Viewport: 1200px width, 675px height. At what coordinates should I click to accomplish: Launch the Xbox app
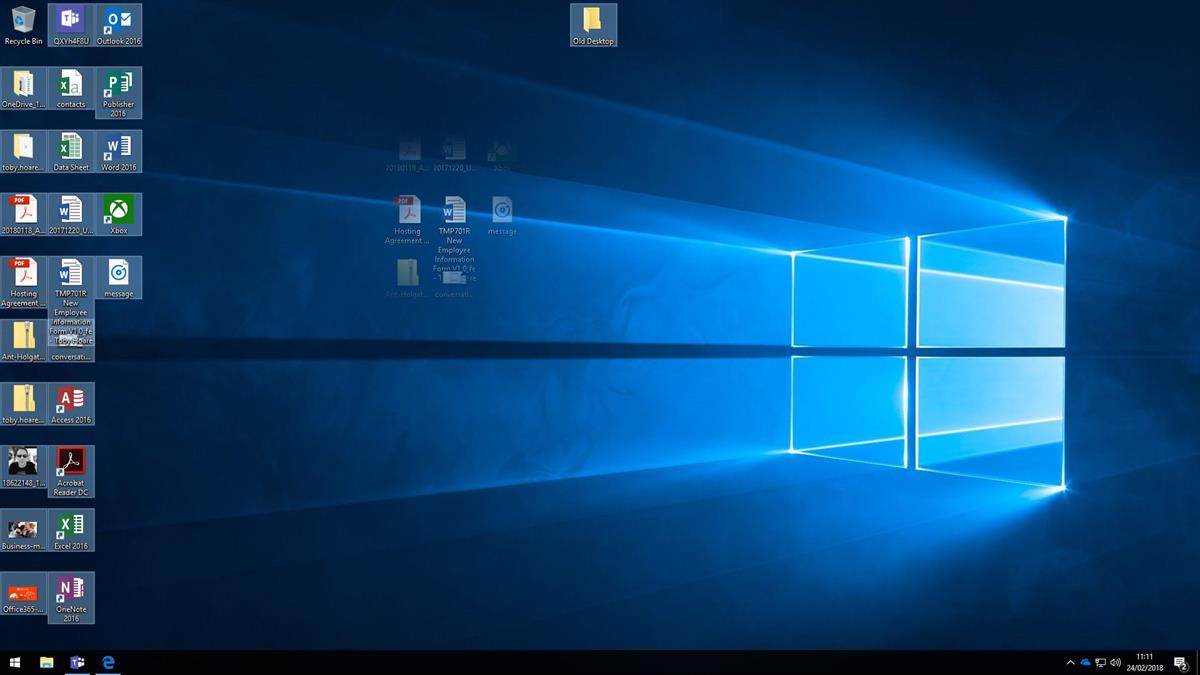118,210
